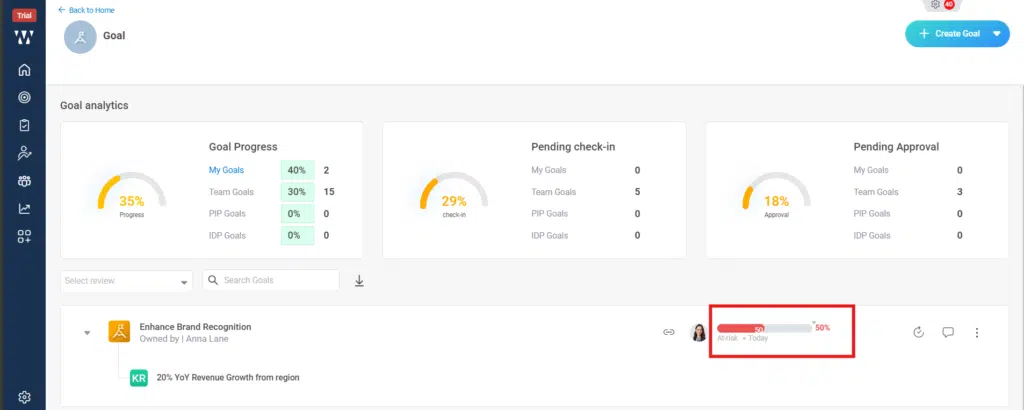Open the apps add icon in sidebar
This screenshot has width=1024, height=410.
click(x=24, y=236)
